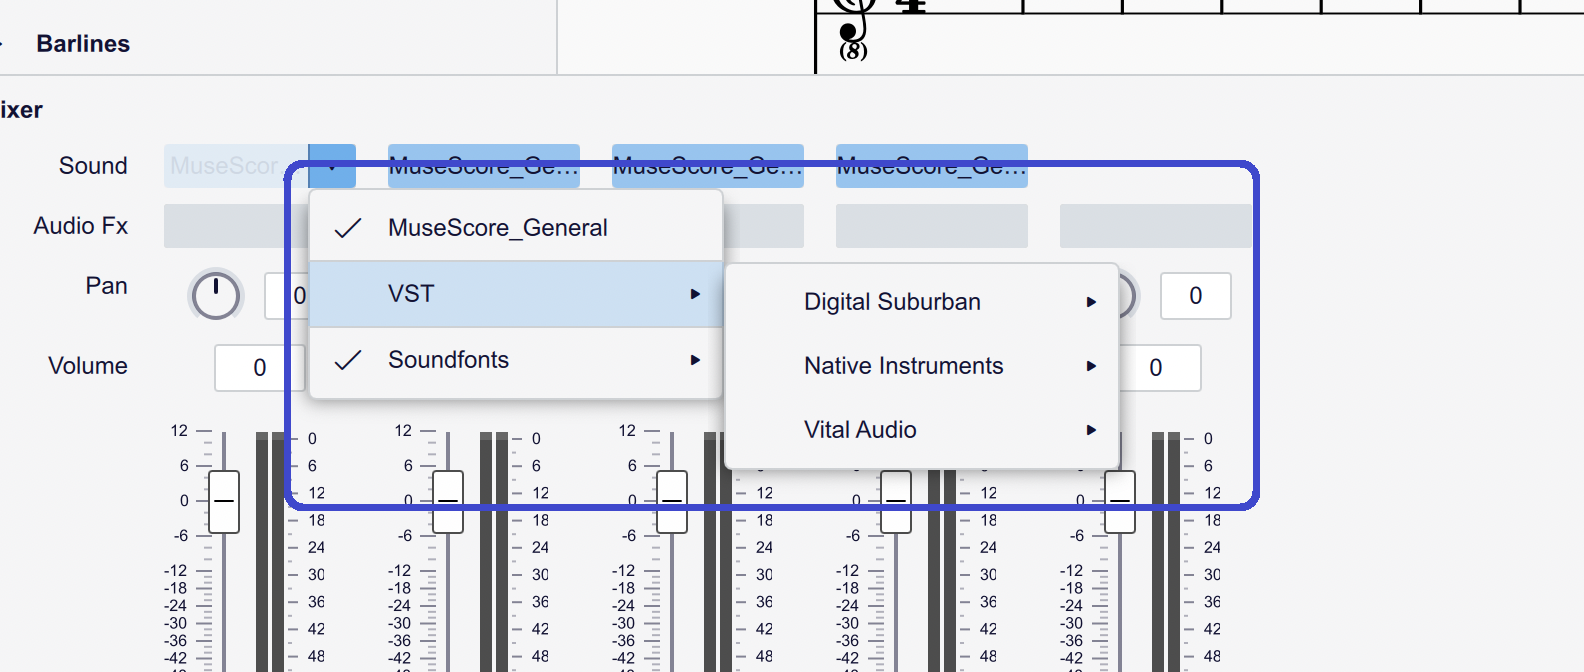Click the fourth channel Audio Fx slot
The image size is (1584, 672).
click(932, 226)
